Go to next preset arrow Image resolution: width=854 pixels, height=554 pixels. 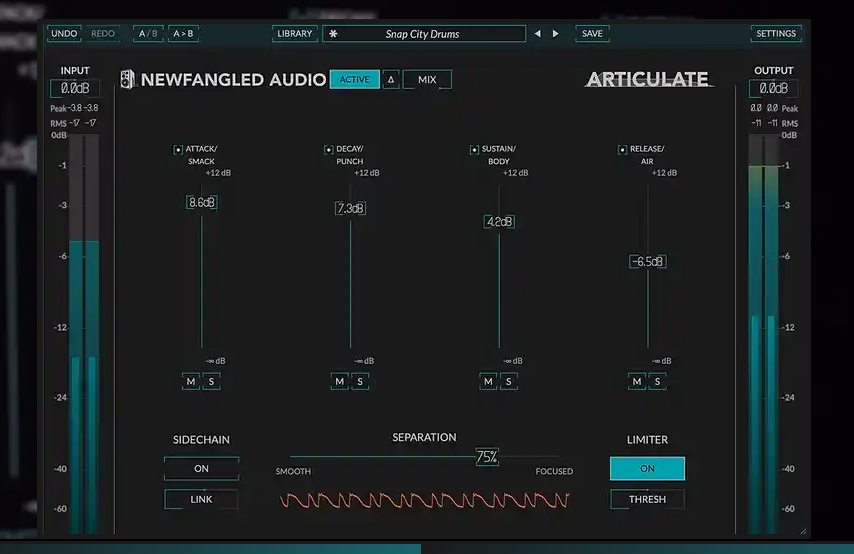(556, 34)
